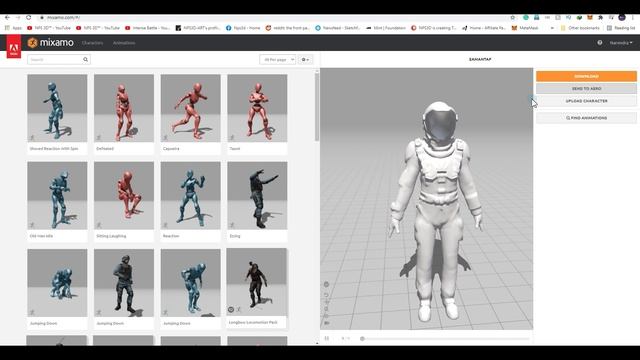Open the Mint | Foundation bookmark
The image size is (640, 360).
pyautogui.click(x=386, y=28)
